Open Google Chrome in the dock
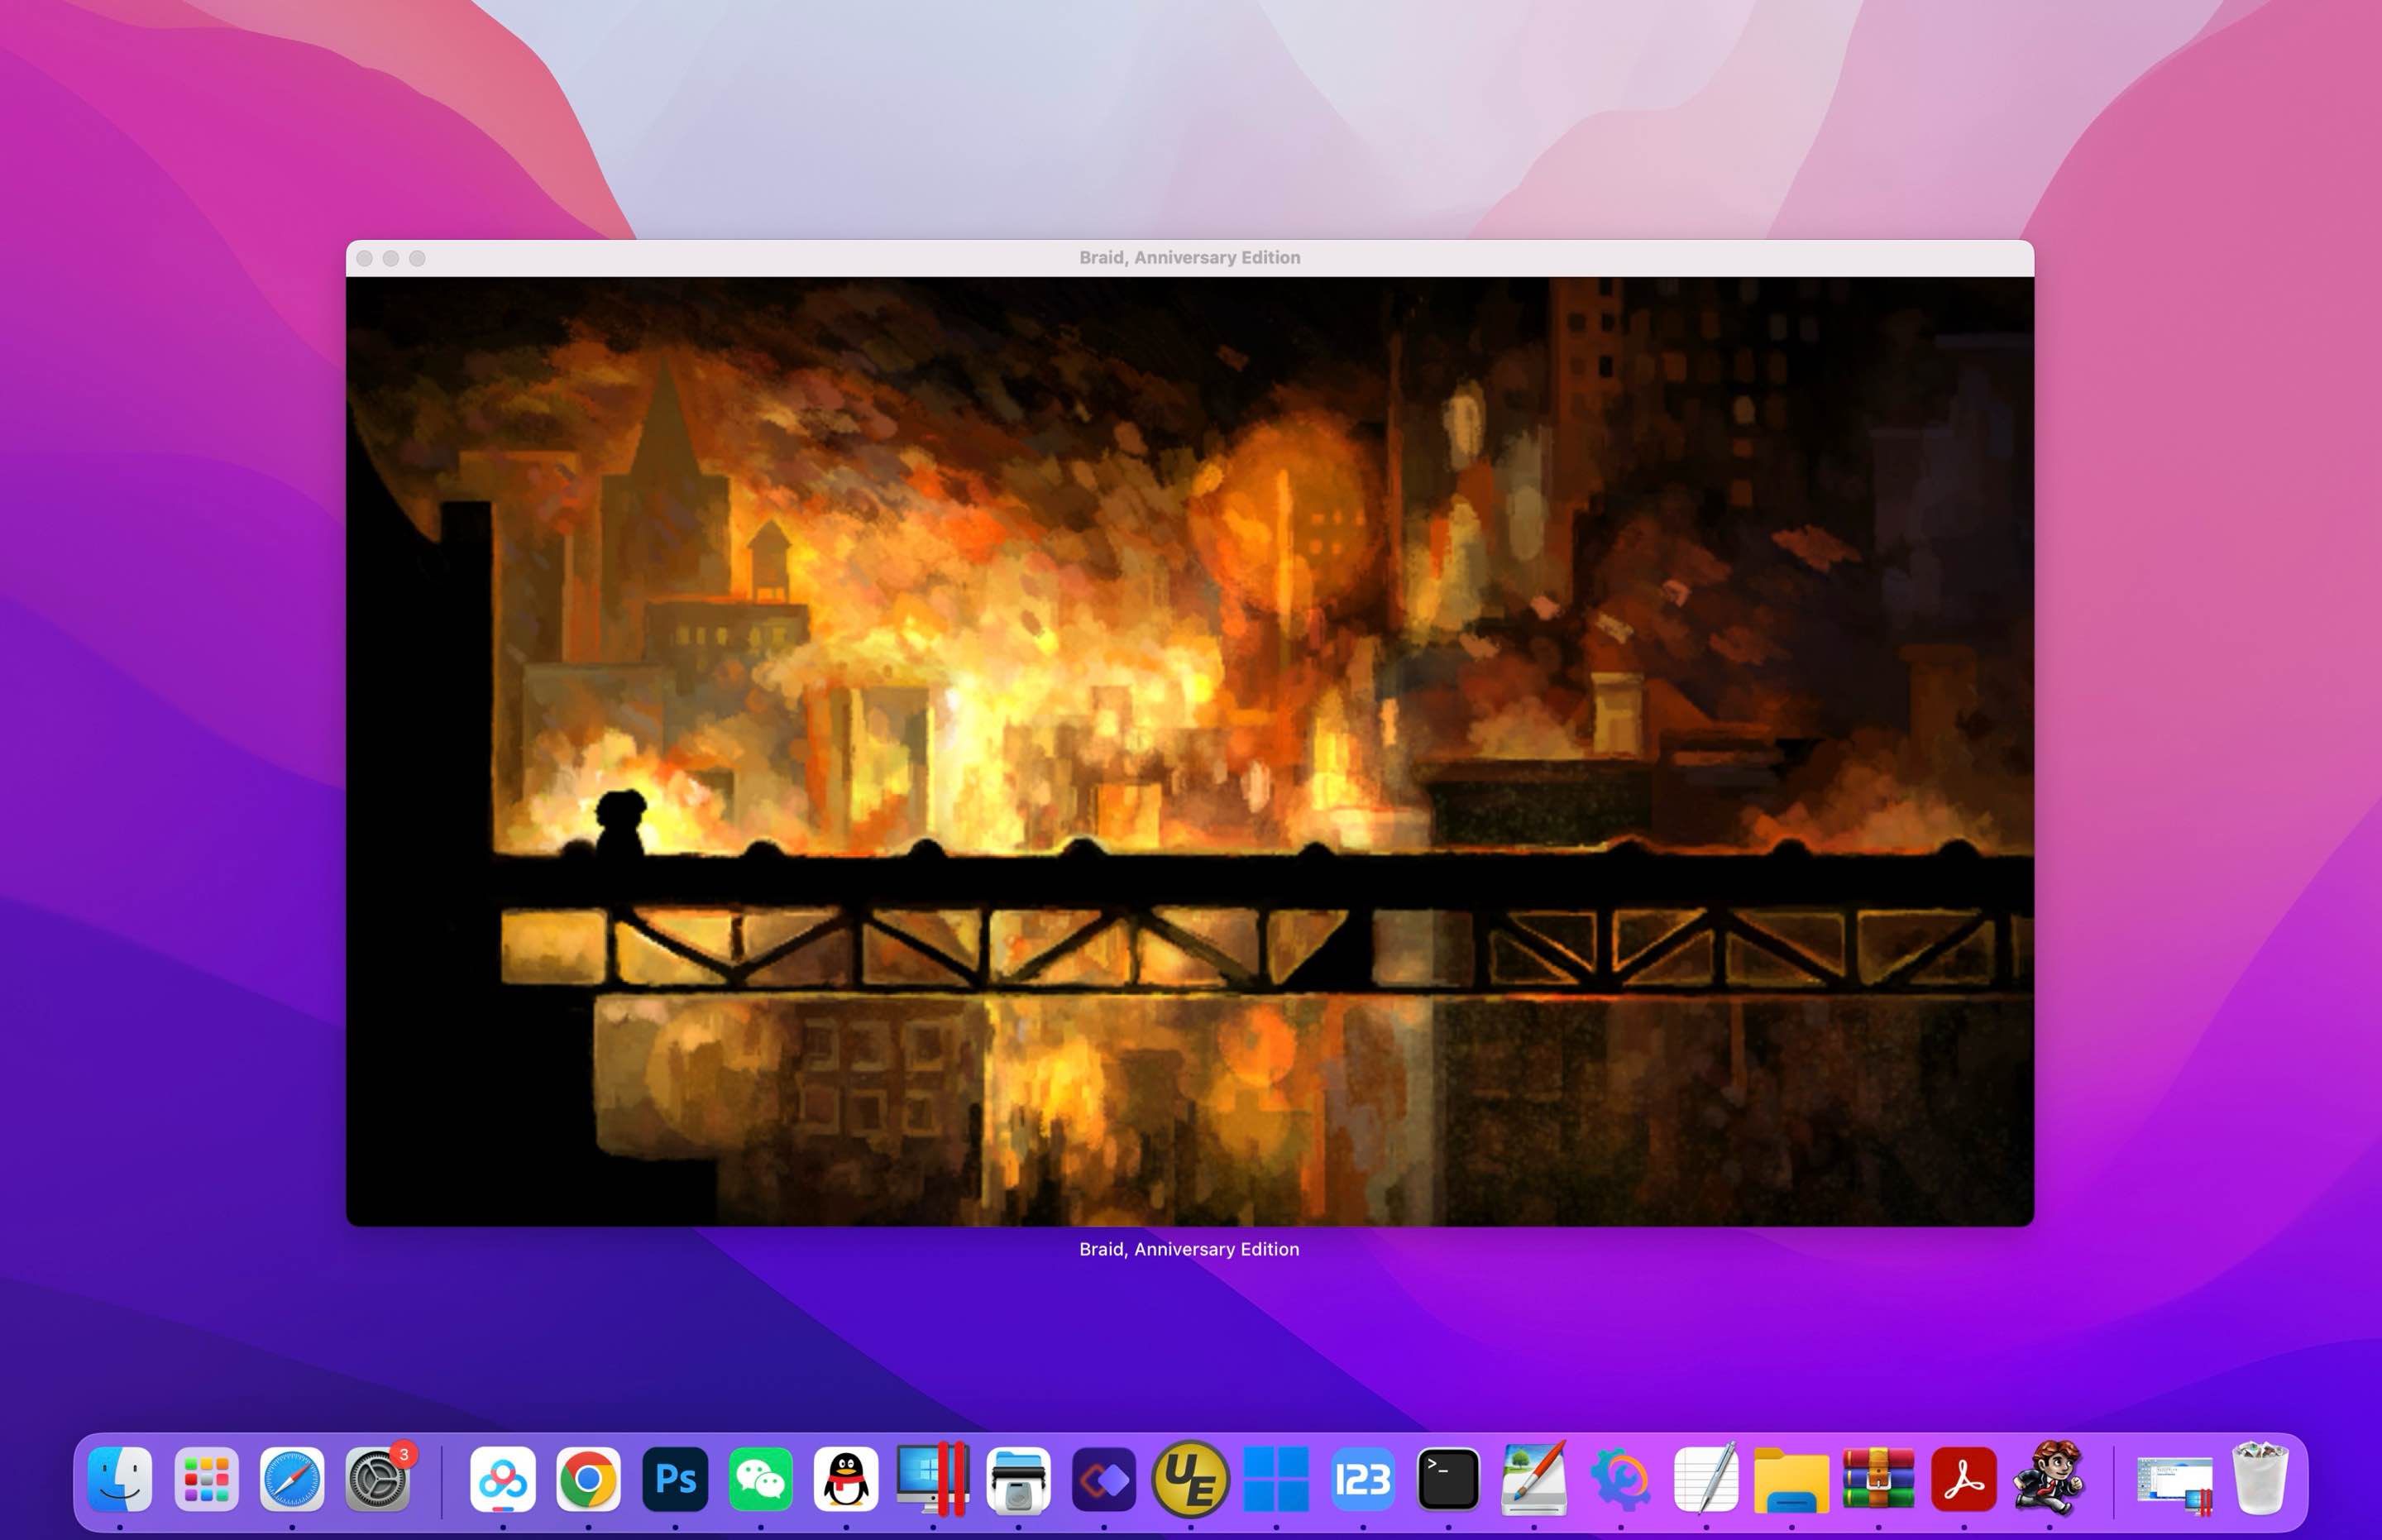This screenshot has width=2382, height=1540. coord(588,1478)
